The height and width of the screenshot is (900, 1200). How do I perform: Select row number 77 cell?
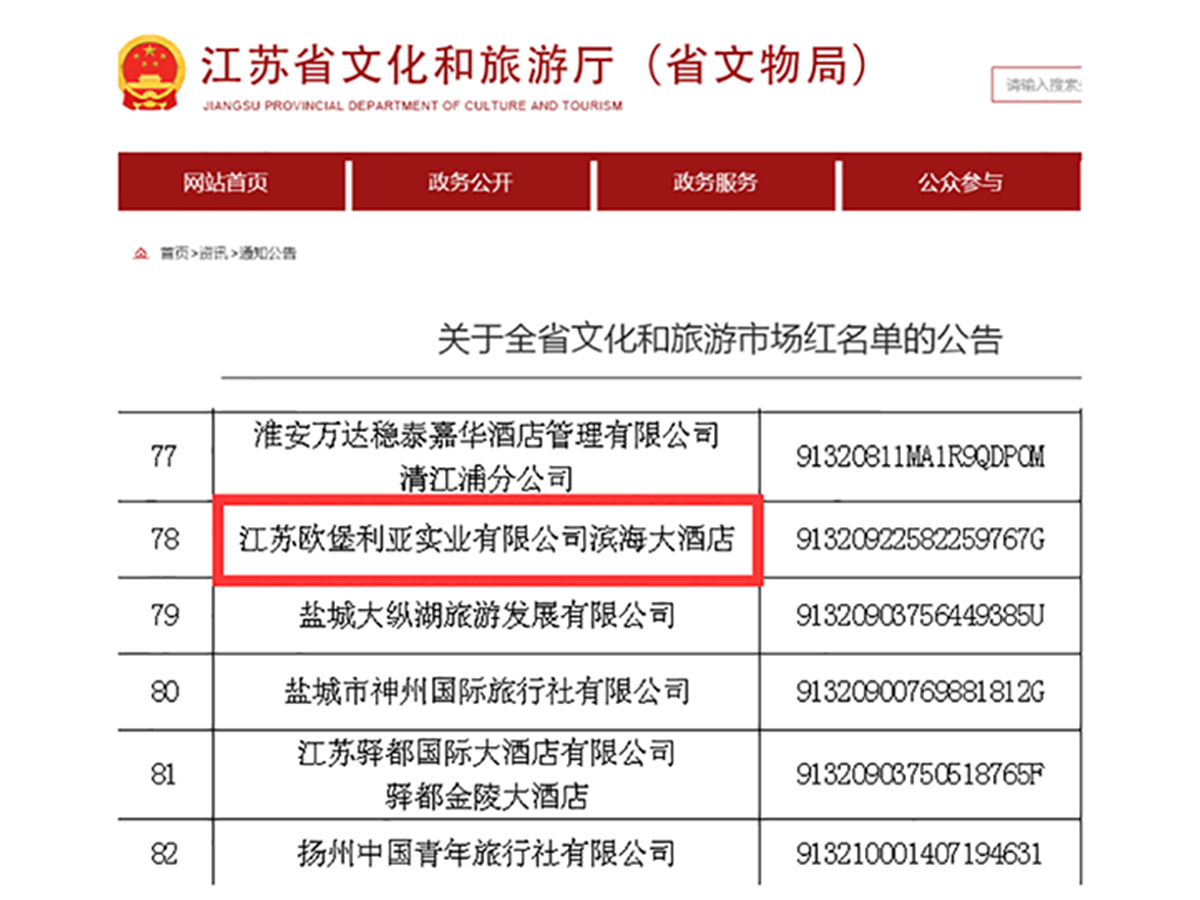(165, 456)
